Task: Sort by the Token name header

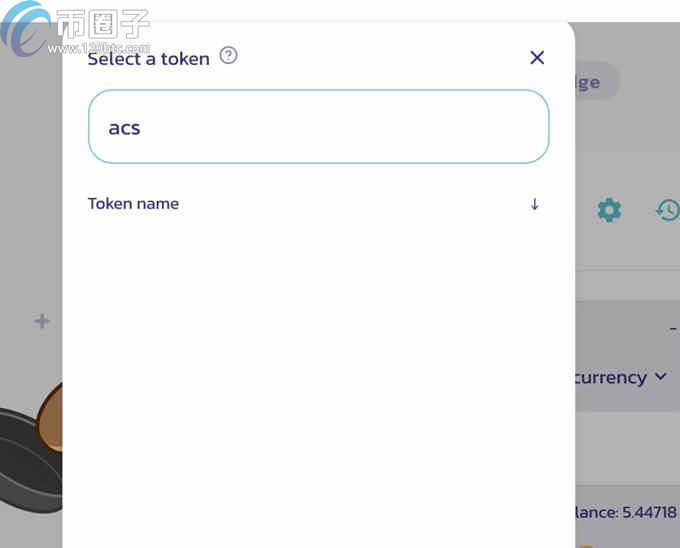Action: (134, 203)
